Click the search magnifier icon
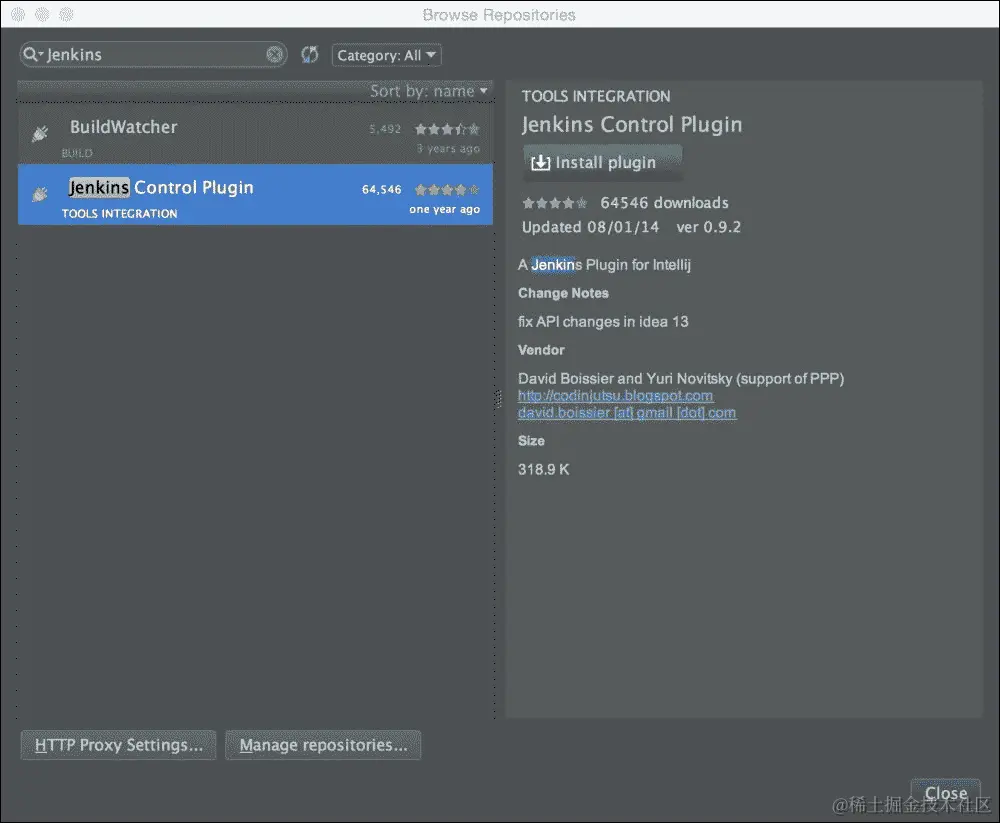The width and height of the screenshot is (1000, 823). [x=31, y=55]
